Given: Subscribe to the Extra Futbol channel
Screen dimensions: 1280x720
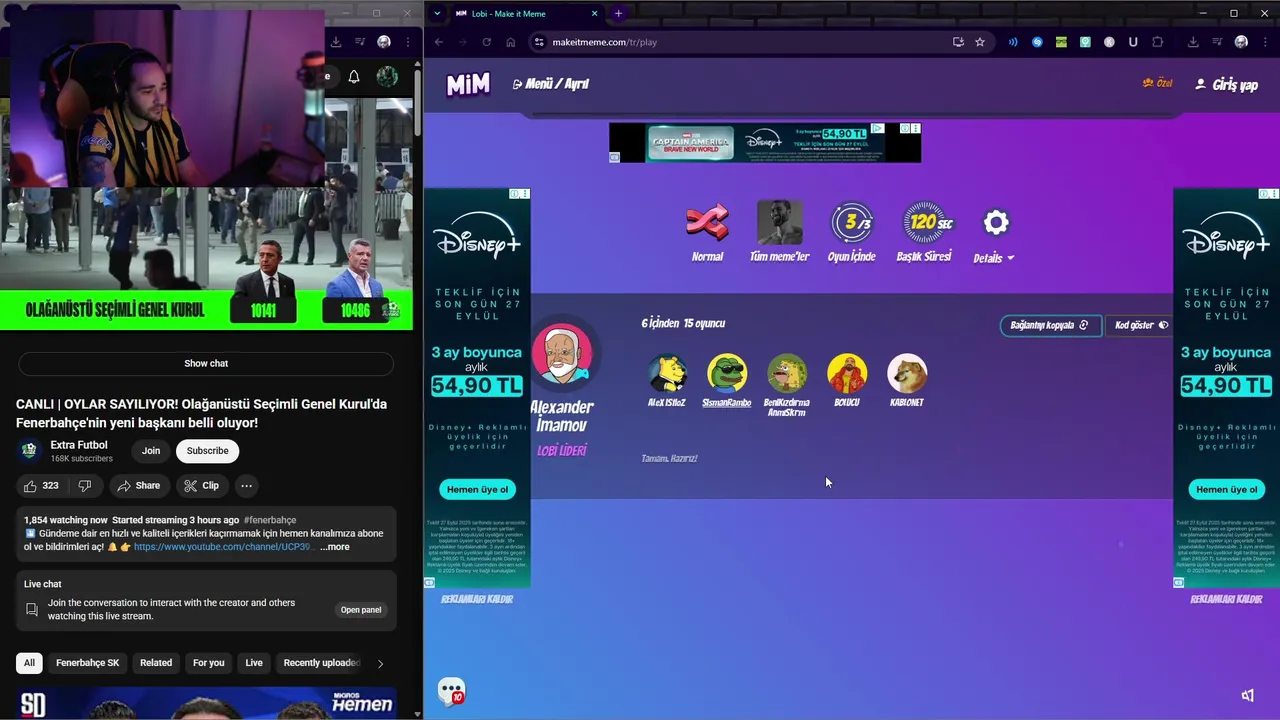Looking at the screenshot, I should point(208,451).
